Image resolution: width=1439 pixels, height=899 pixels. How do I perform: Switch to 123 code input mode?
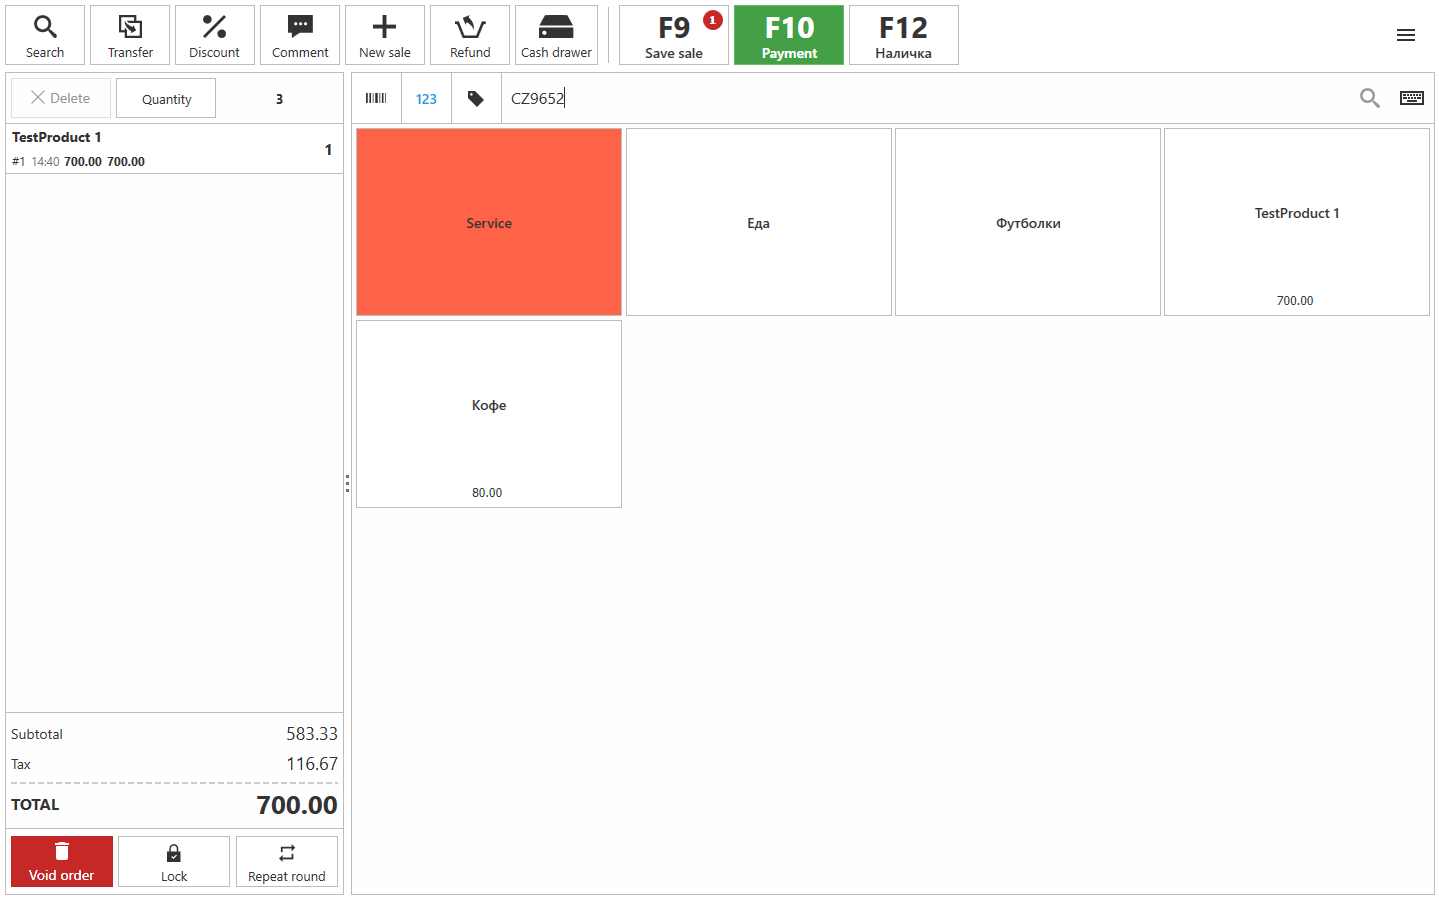point(426,98)
